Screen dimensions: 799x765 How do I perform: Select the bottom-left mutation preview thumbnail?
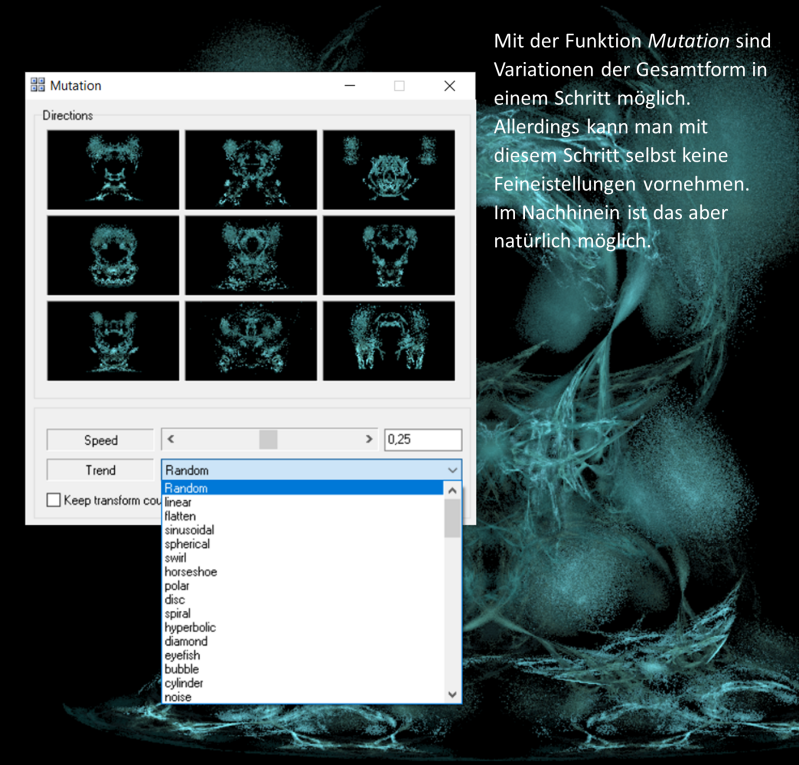pyautogui.click(x=113, y=341)
